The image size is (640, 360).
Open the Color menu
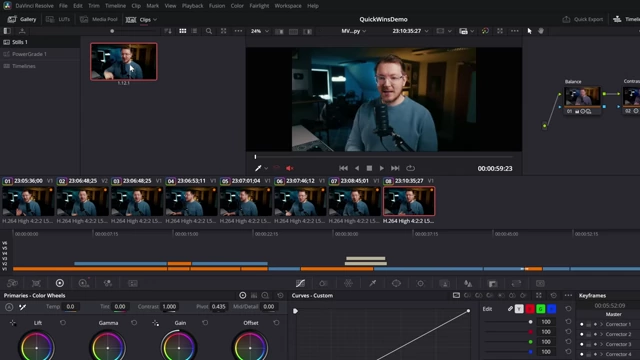(x=237, y=6)
